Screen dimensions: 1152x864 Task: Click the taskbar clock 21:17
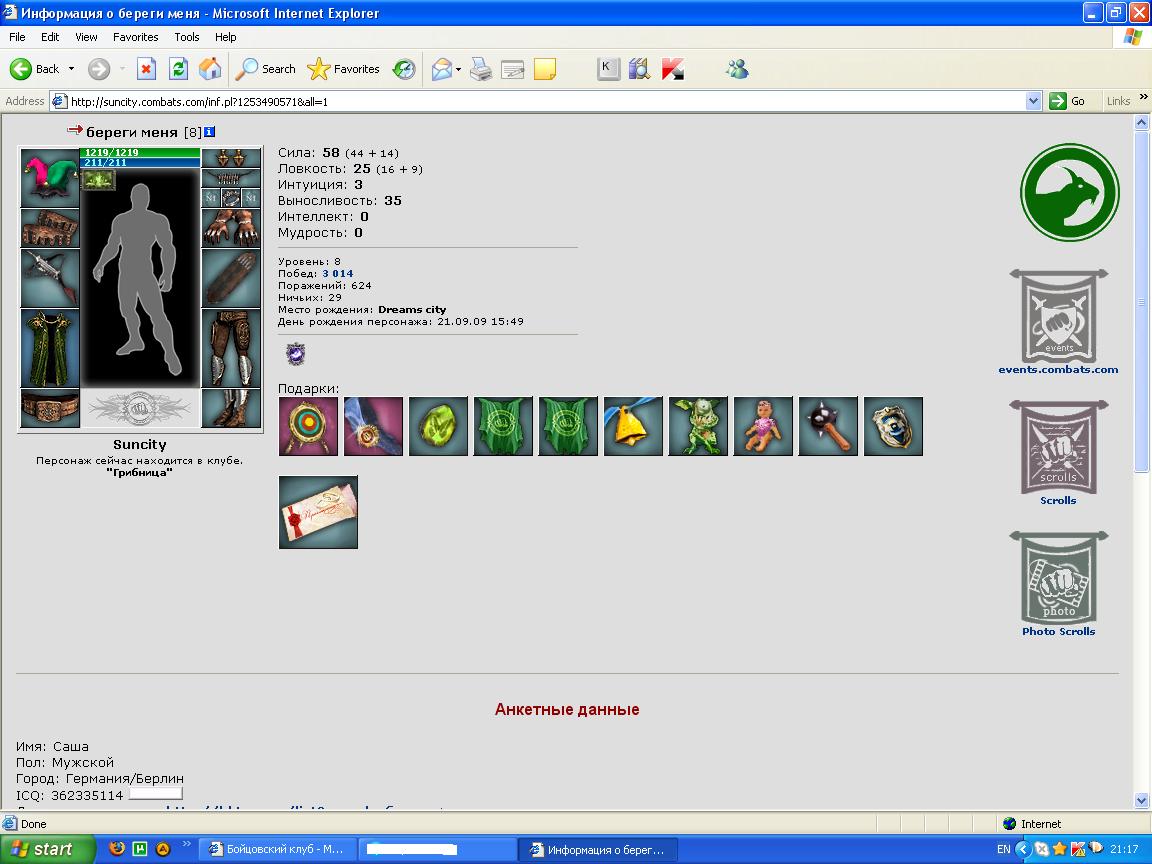1124,849
